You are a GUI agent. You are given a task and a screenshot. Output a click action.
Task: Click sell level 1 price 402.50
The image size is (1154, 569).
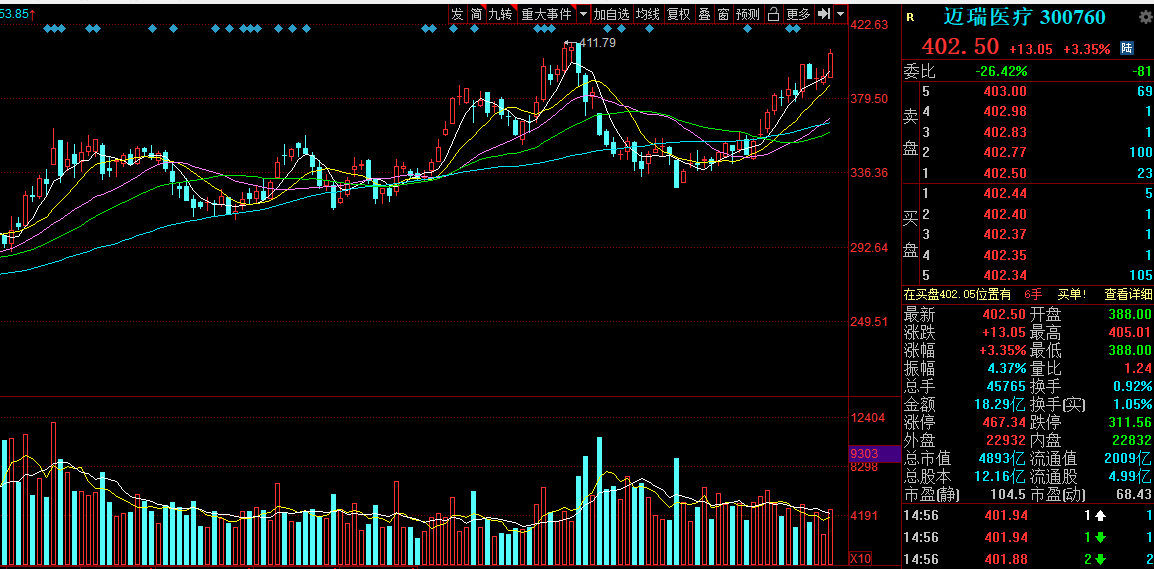[x=1007, y=173]
